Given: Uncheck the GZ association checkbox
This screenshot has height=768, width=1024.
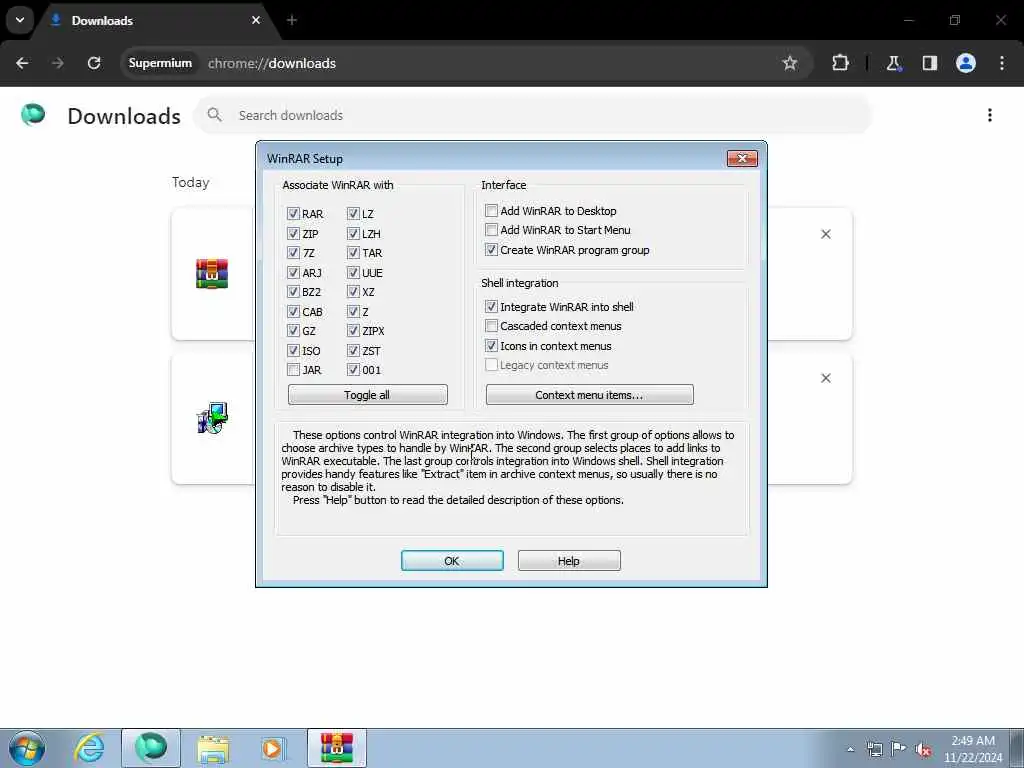Looking at the screenshot, I should click(x=293, y=330).
